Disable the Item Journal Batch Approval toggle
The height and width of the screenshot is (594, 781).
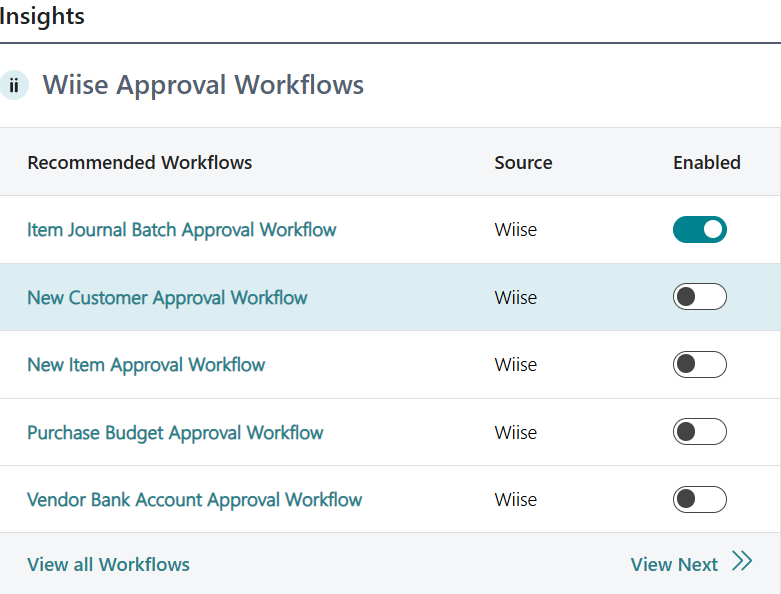699,230
